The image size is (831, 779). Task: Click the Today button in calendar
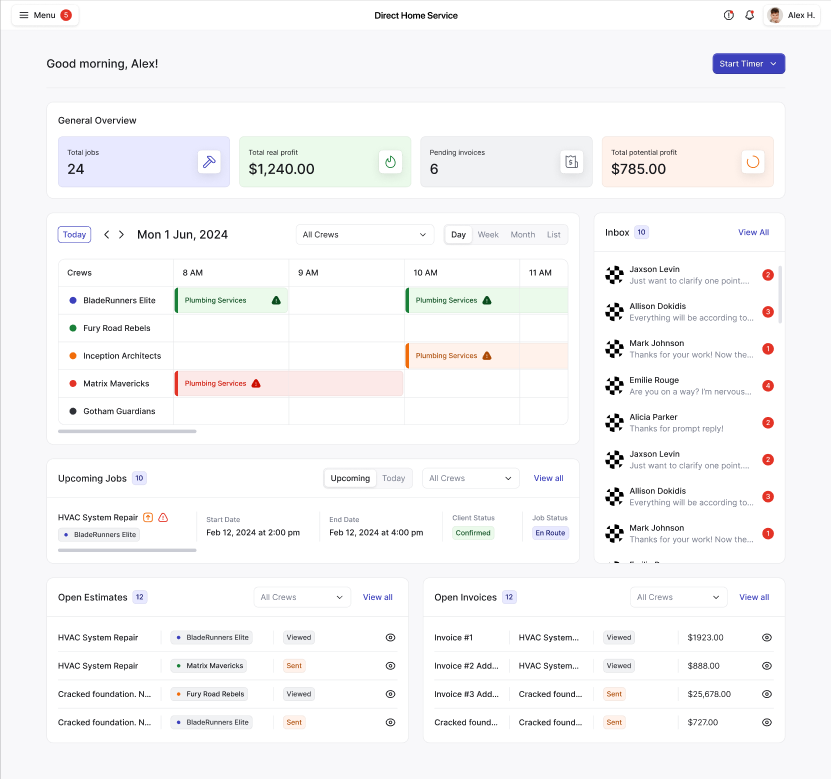[74, 235]
